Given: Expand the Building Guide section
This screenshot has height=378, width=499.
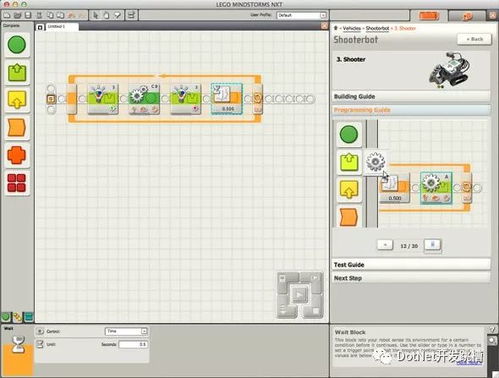Looking at the screenshot, I should coord(411,96).
